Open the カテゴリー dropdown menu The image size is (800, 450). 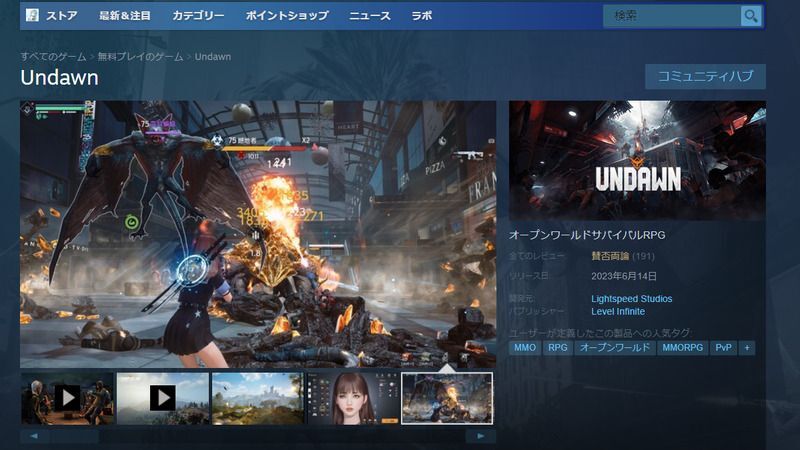(x=198, y=16)
